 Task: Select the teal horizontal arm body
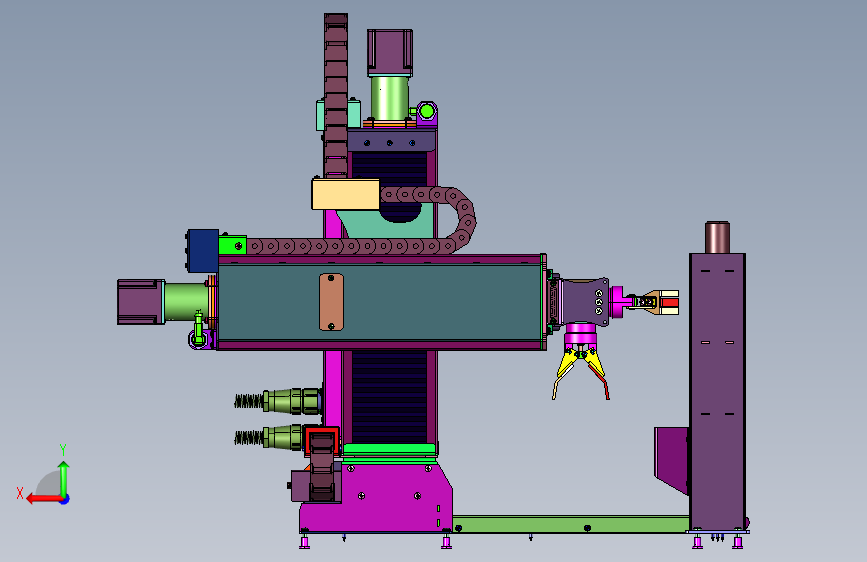[x=379, y=302]
